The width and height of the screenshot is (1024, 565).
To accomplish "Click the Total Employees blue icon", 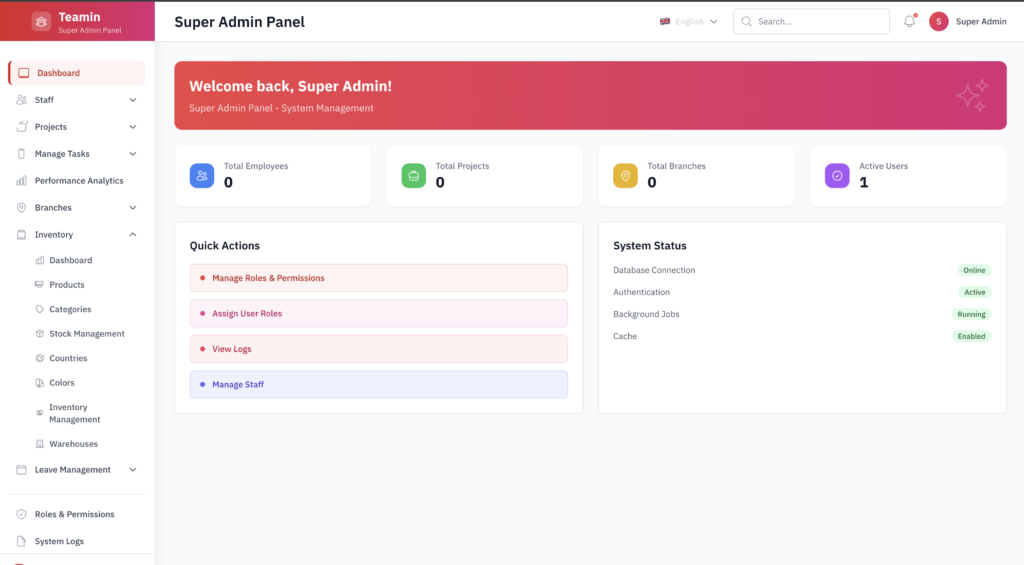I will 202,175.
